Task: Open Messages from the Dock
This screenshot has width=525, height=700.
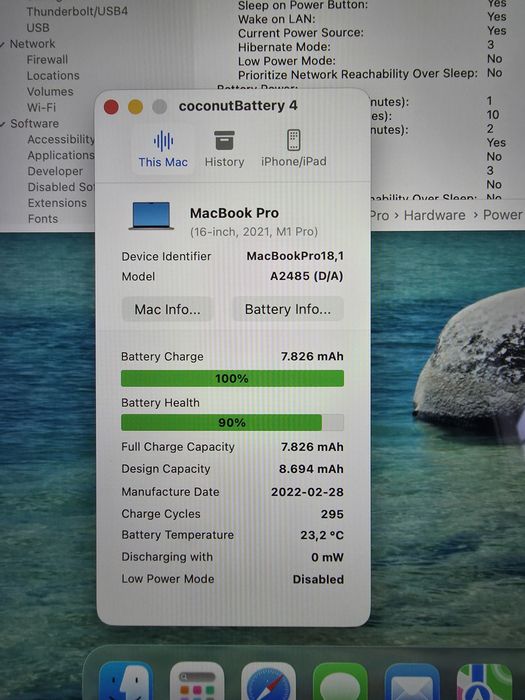Action: pos(340,681)
